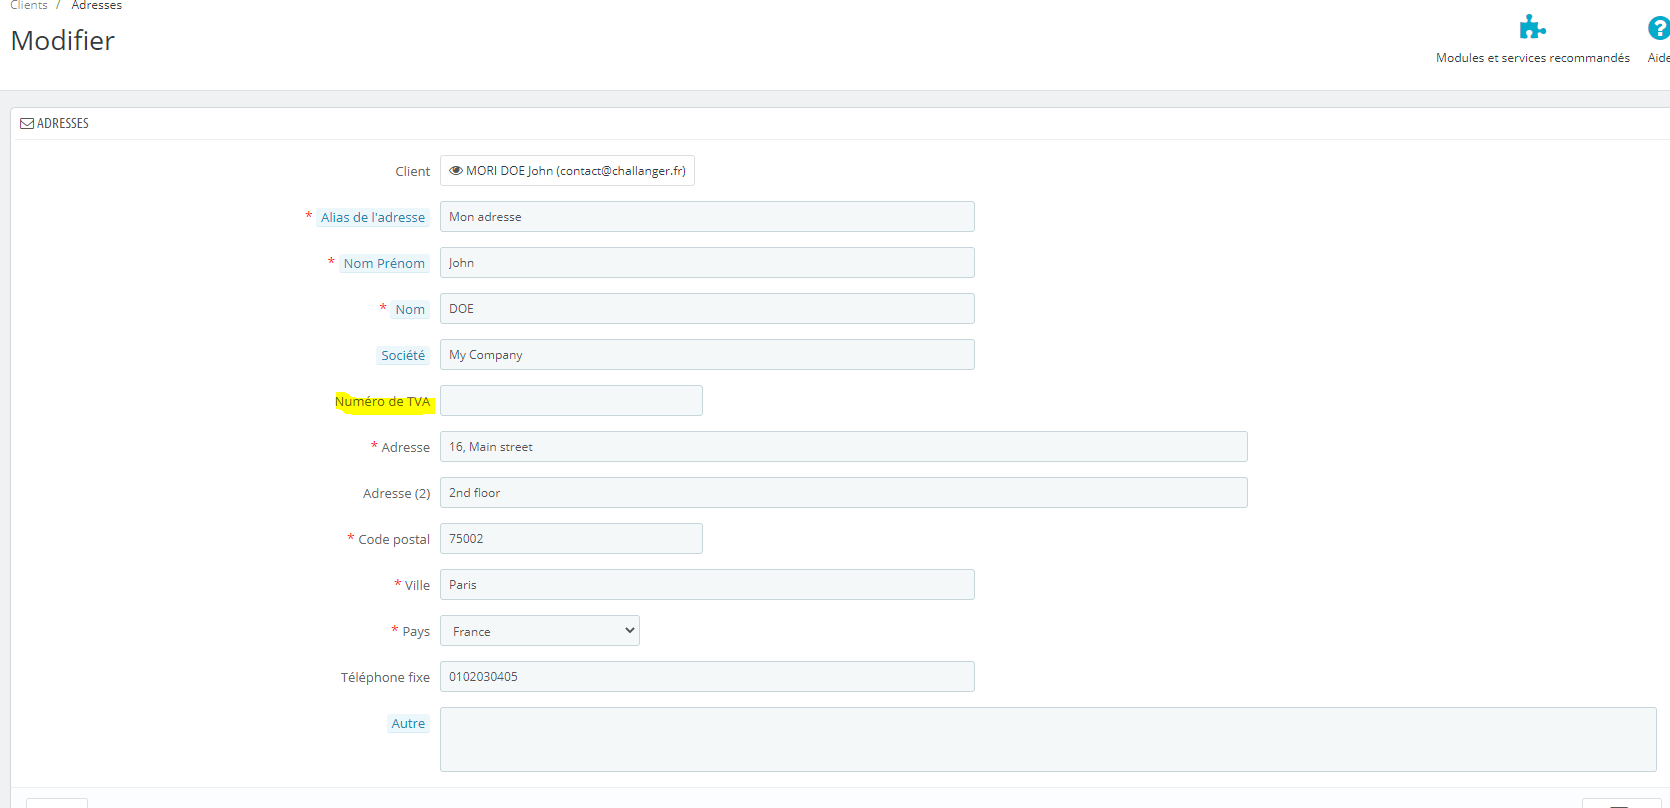Click the Code postal field showing 75002
This screenshot has height=808, width=1670.
pyautogui.click(x=571, y=539)
